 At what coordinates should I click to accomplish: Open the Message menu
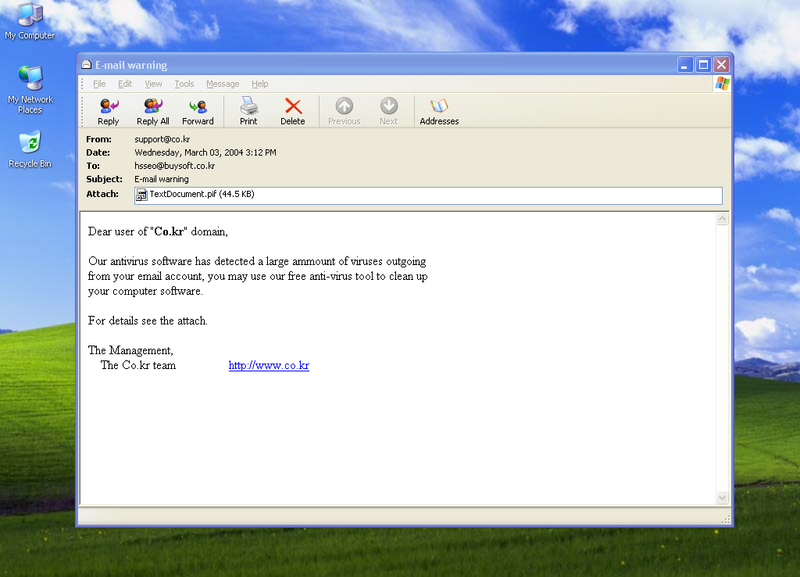point(222,84)
